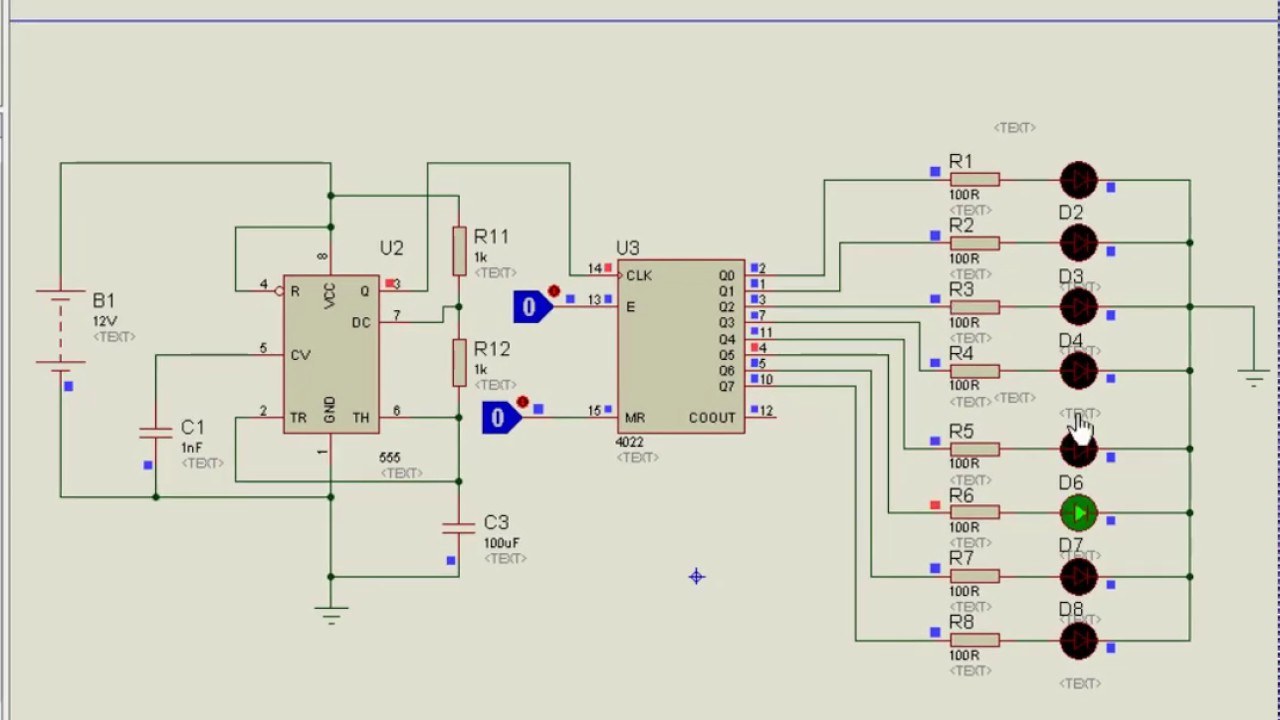
Task: Select resistor R6 body
Action: point(974,513)
